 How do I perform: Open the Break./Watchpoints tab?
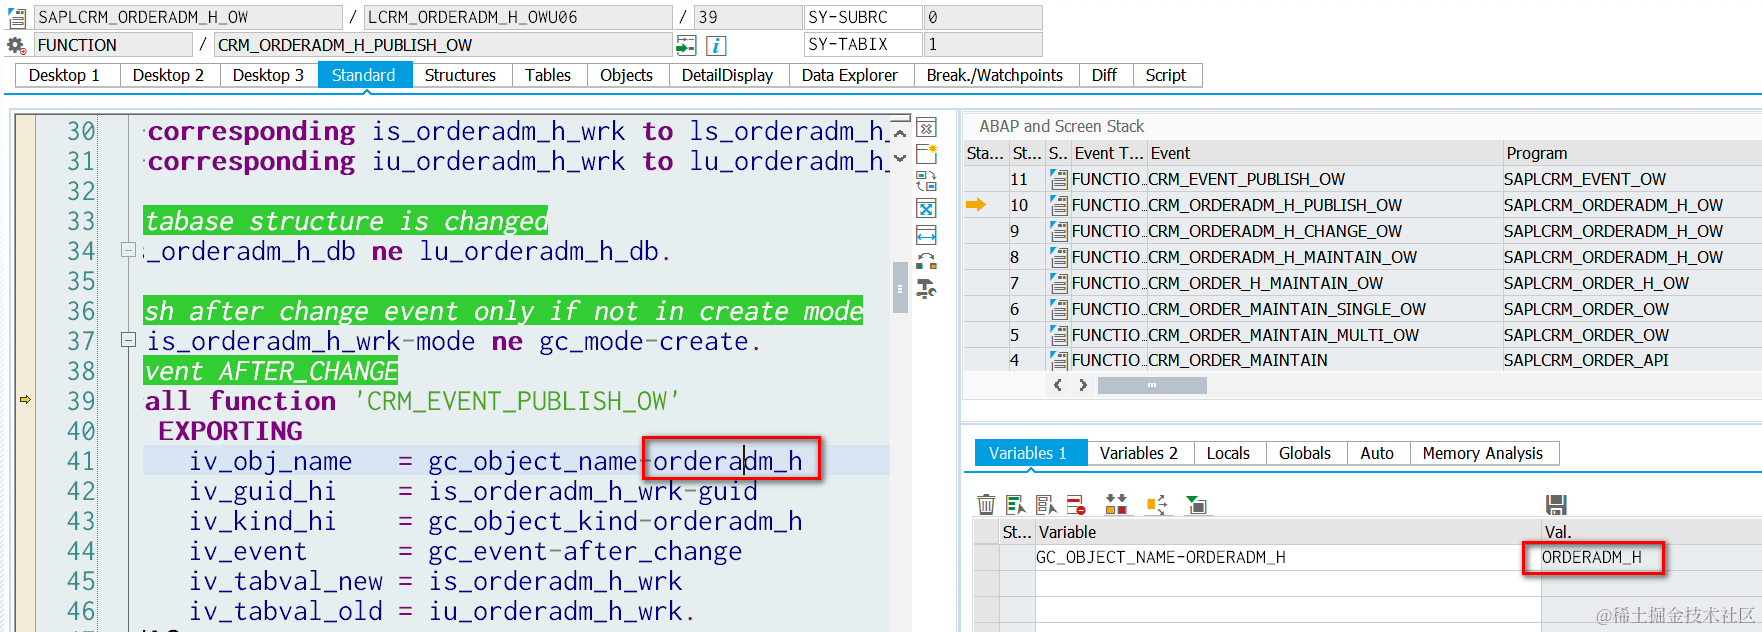995,75
